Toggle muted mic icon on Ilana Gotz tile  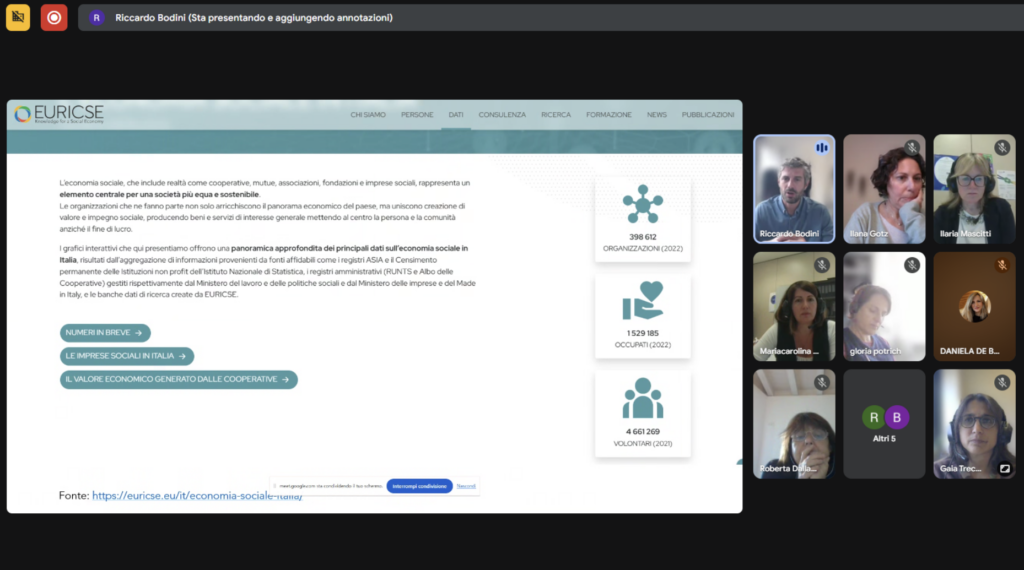(911, 148)
